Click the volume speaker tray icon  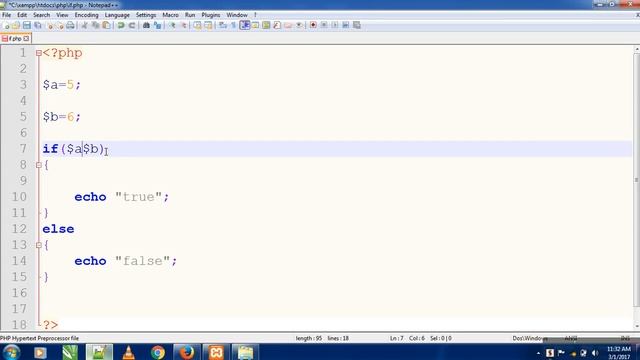click(595, 353)
